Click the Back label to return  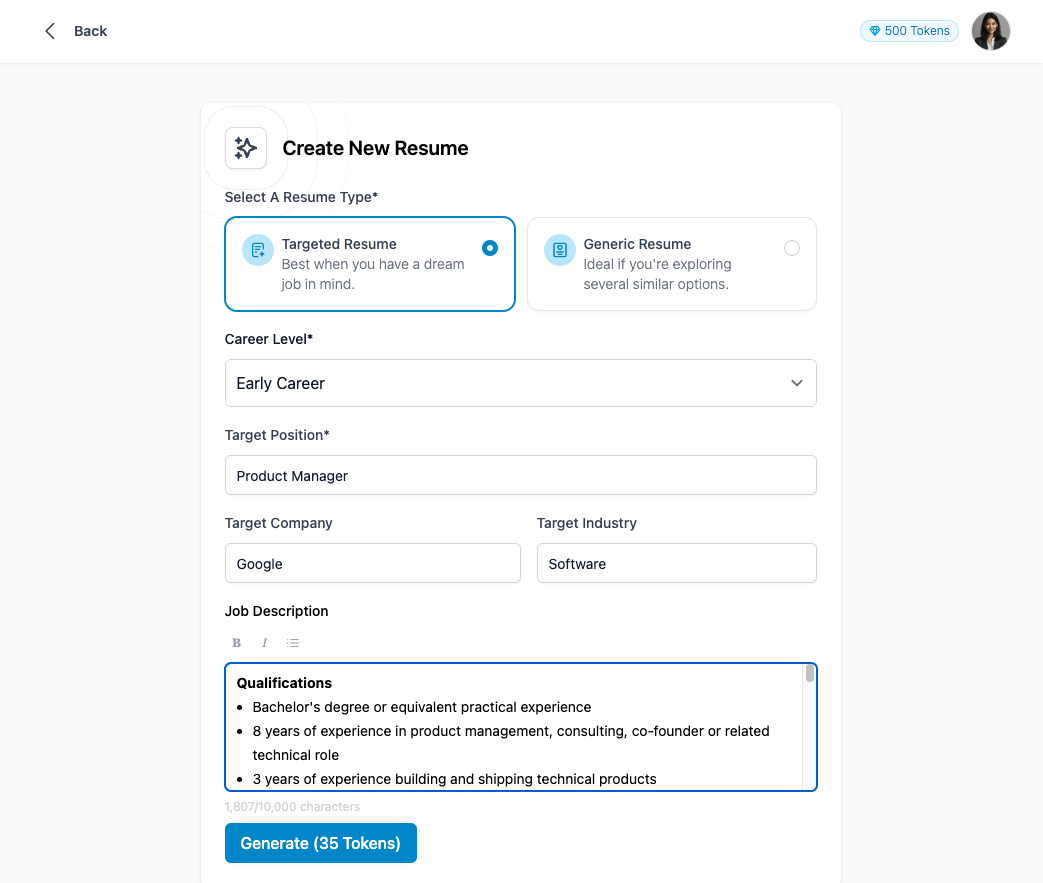point(90,31)
